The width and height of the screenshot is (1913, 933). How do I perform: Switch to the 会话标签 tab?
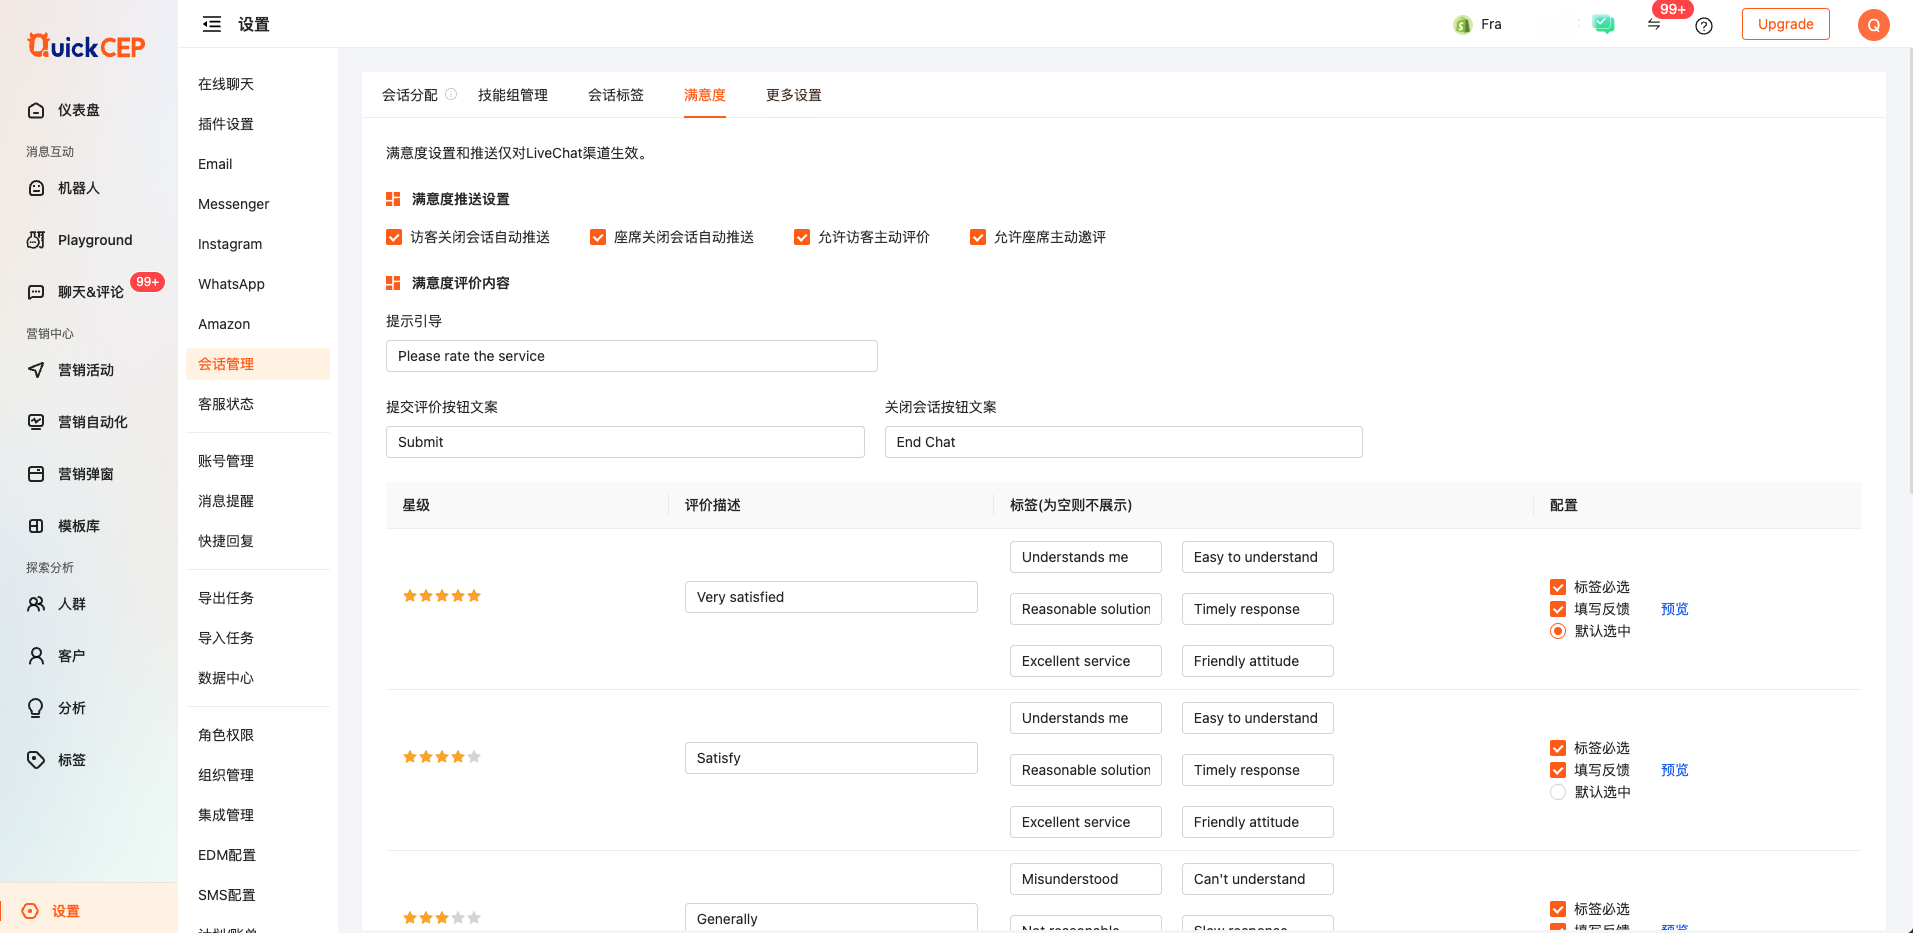point(616,95)
